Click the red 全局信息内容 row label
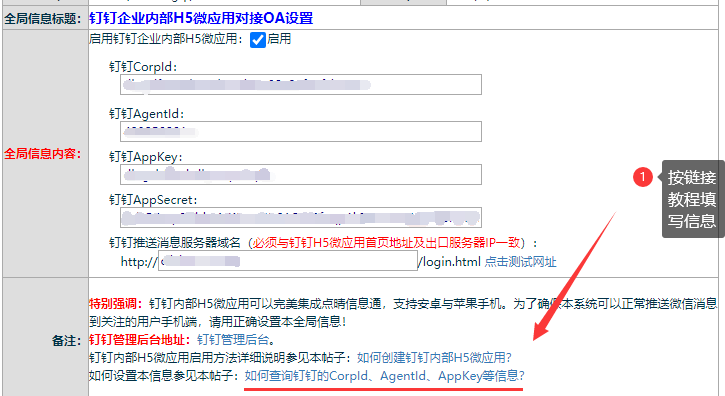 click(x=43, y=154)
